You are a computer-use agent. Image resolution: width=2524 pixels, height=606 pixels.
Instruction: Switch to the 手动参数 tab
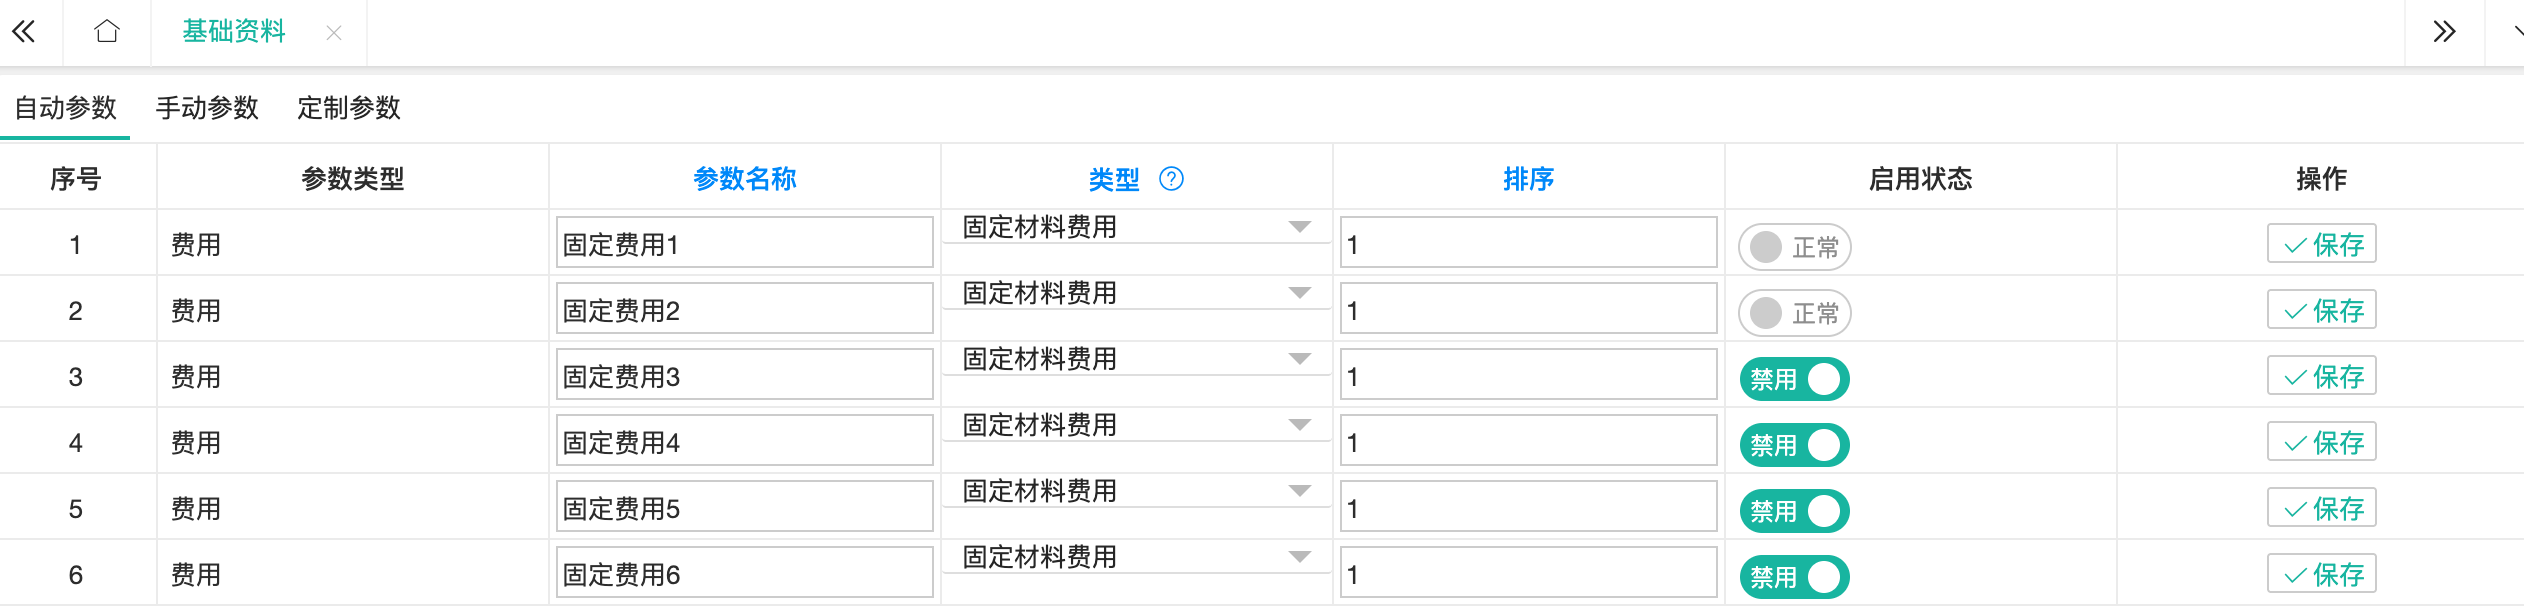click(x=207, y=108)
